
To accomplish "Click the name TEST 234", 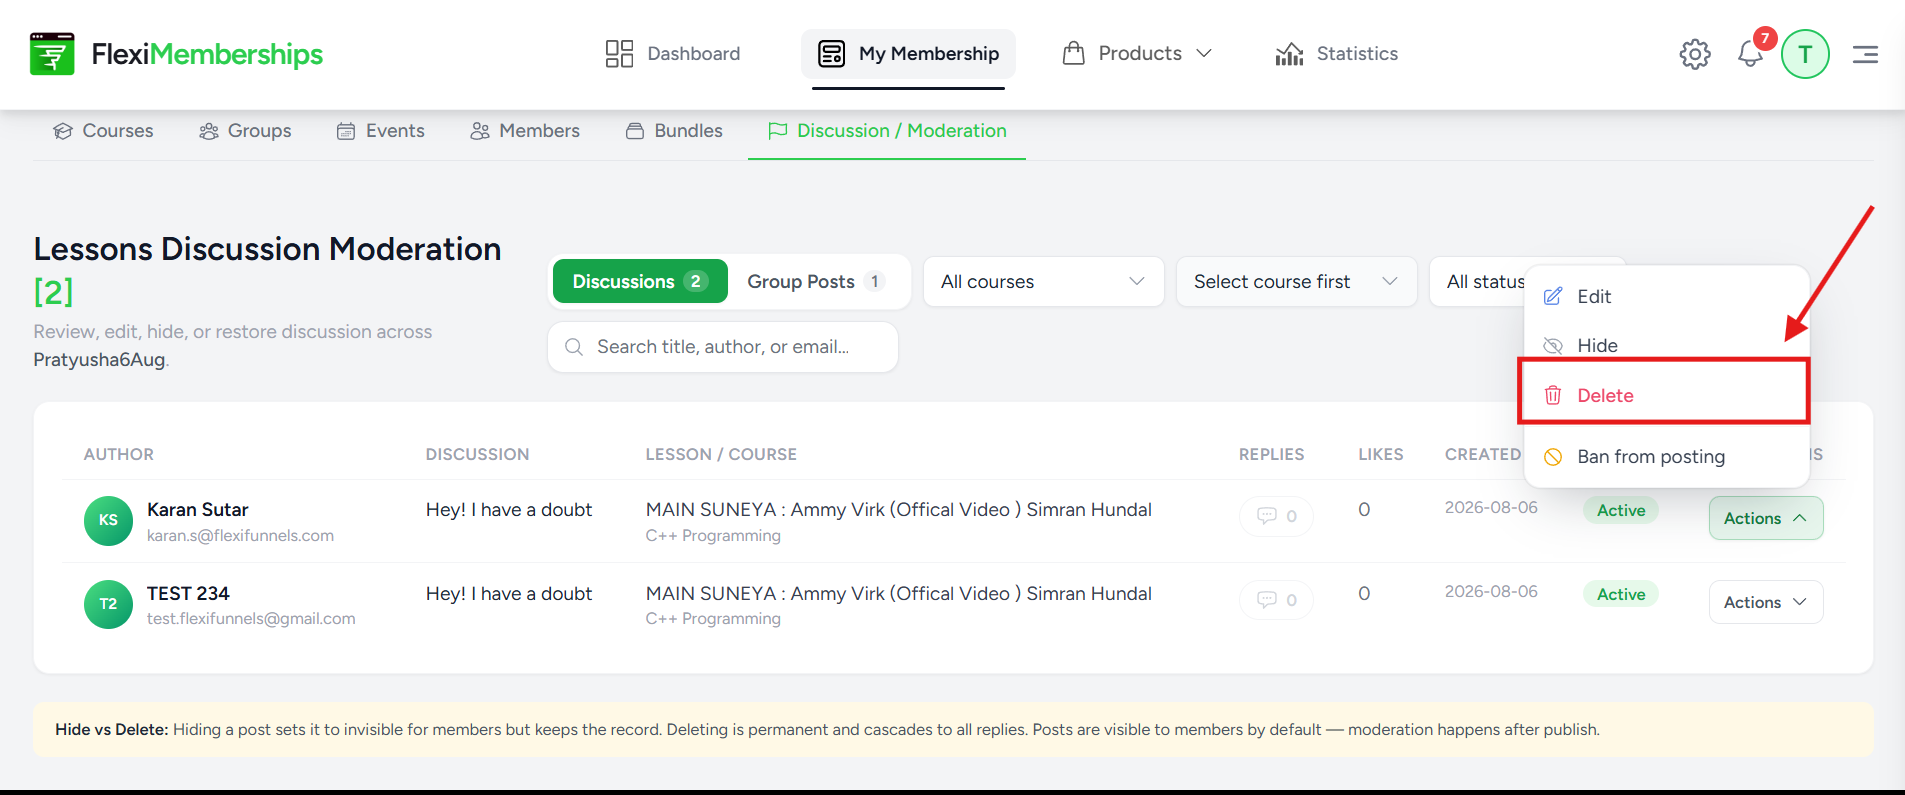I will point(188,594).
